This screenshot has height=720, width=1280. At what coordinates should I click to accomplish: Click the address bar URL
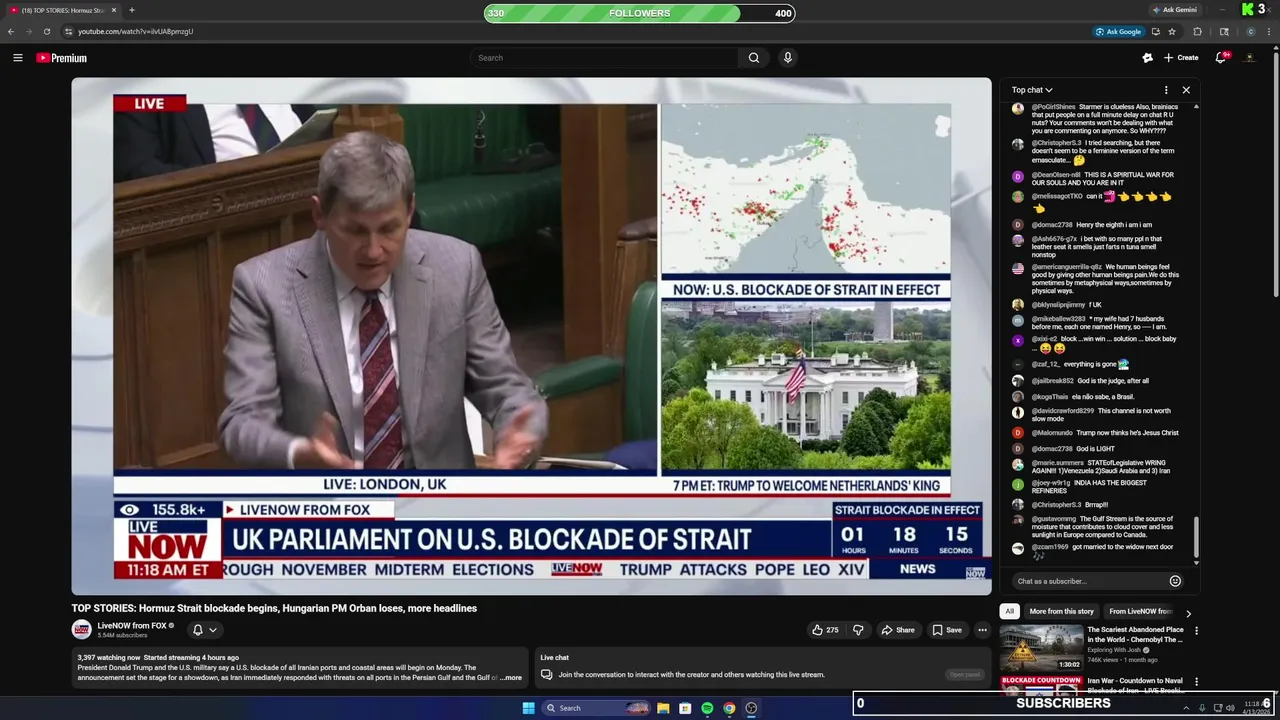(x=136, y=31)
